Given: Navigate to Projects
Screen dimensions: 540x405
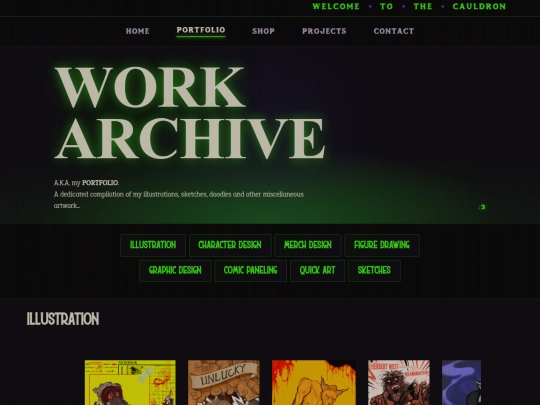Looking at the screenshot, I should tap(324, 31).
